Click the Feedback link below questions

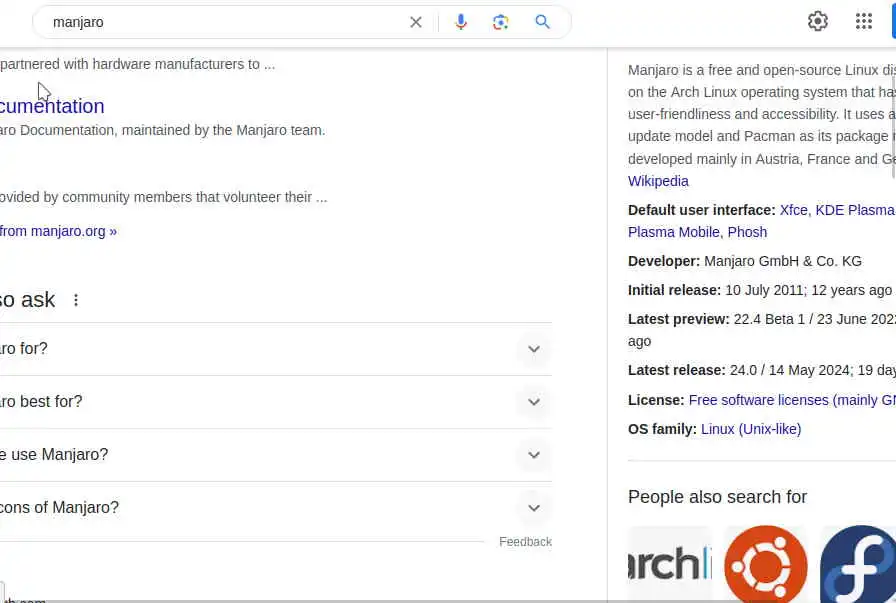(525, 542)
